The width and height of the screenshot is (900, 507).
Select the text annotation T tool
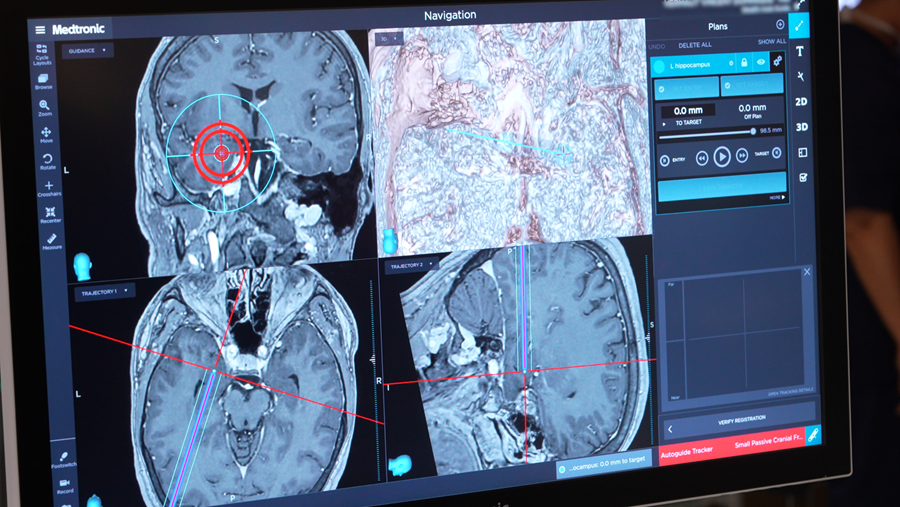(800, 51)
